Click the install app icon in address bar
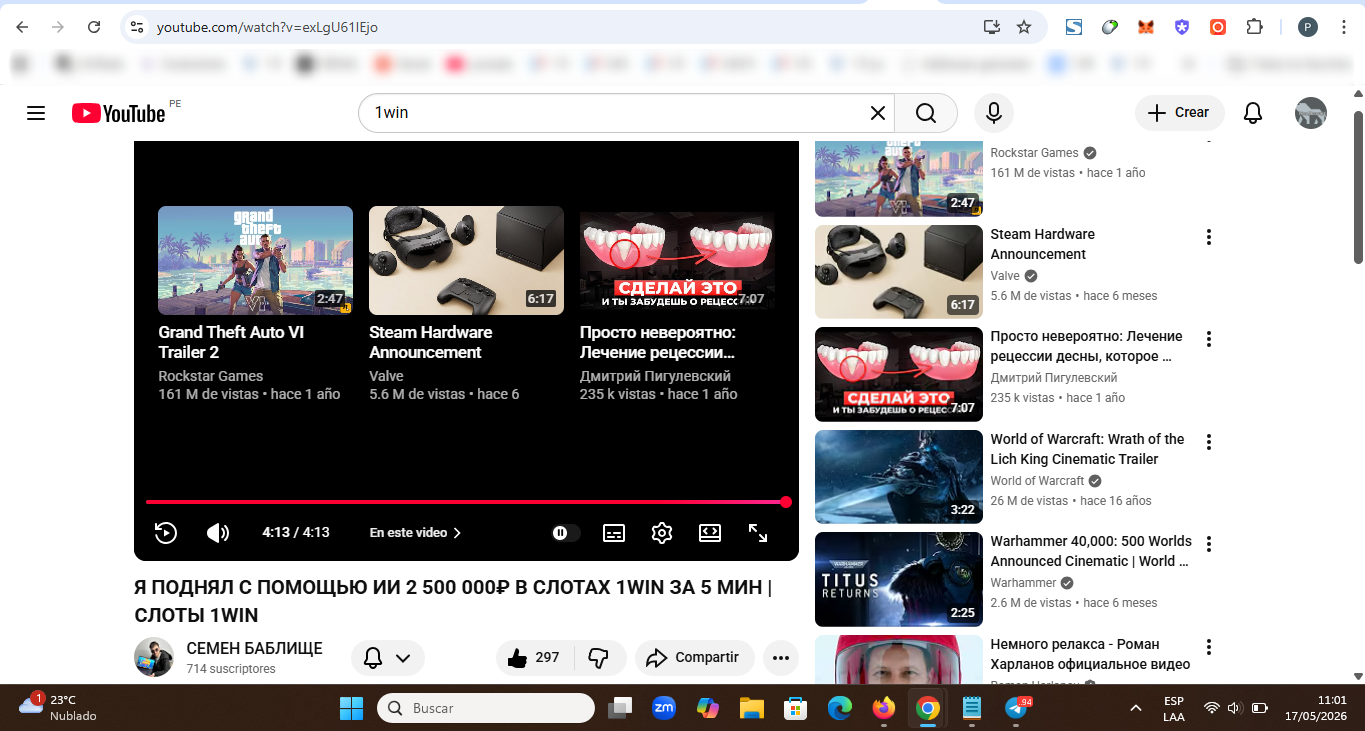Viewport: 1365px width, 731px height. (992, 27)
